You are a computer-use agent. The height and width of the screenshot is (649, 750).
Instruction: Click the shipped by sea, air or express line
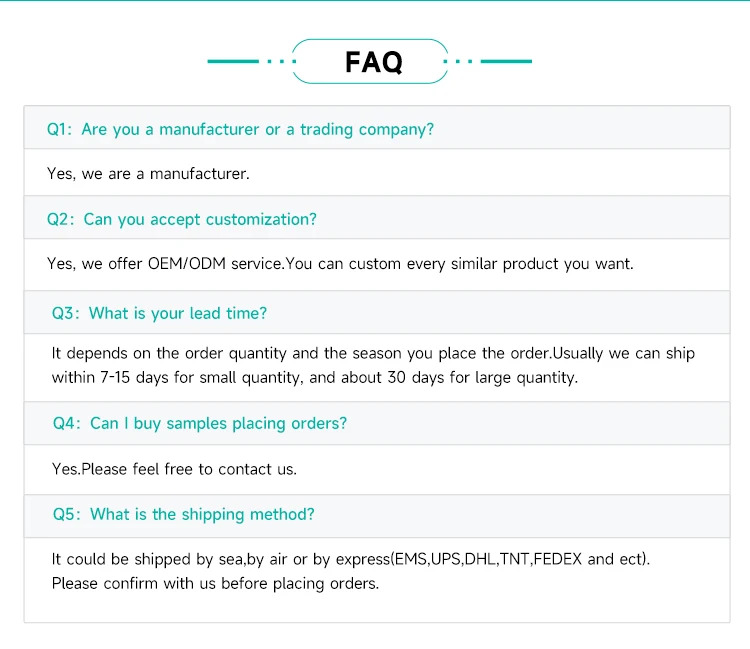coord(350,558)
